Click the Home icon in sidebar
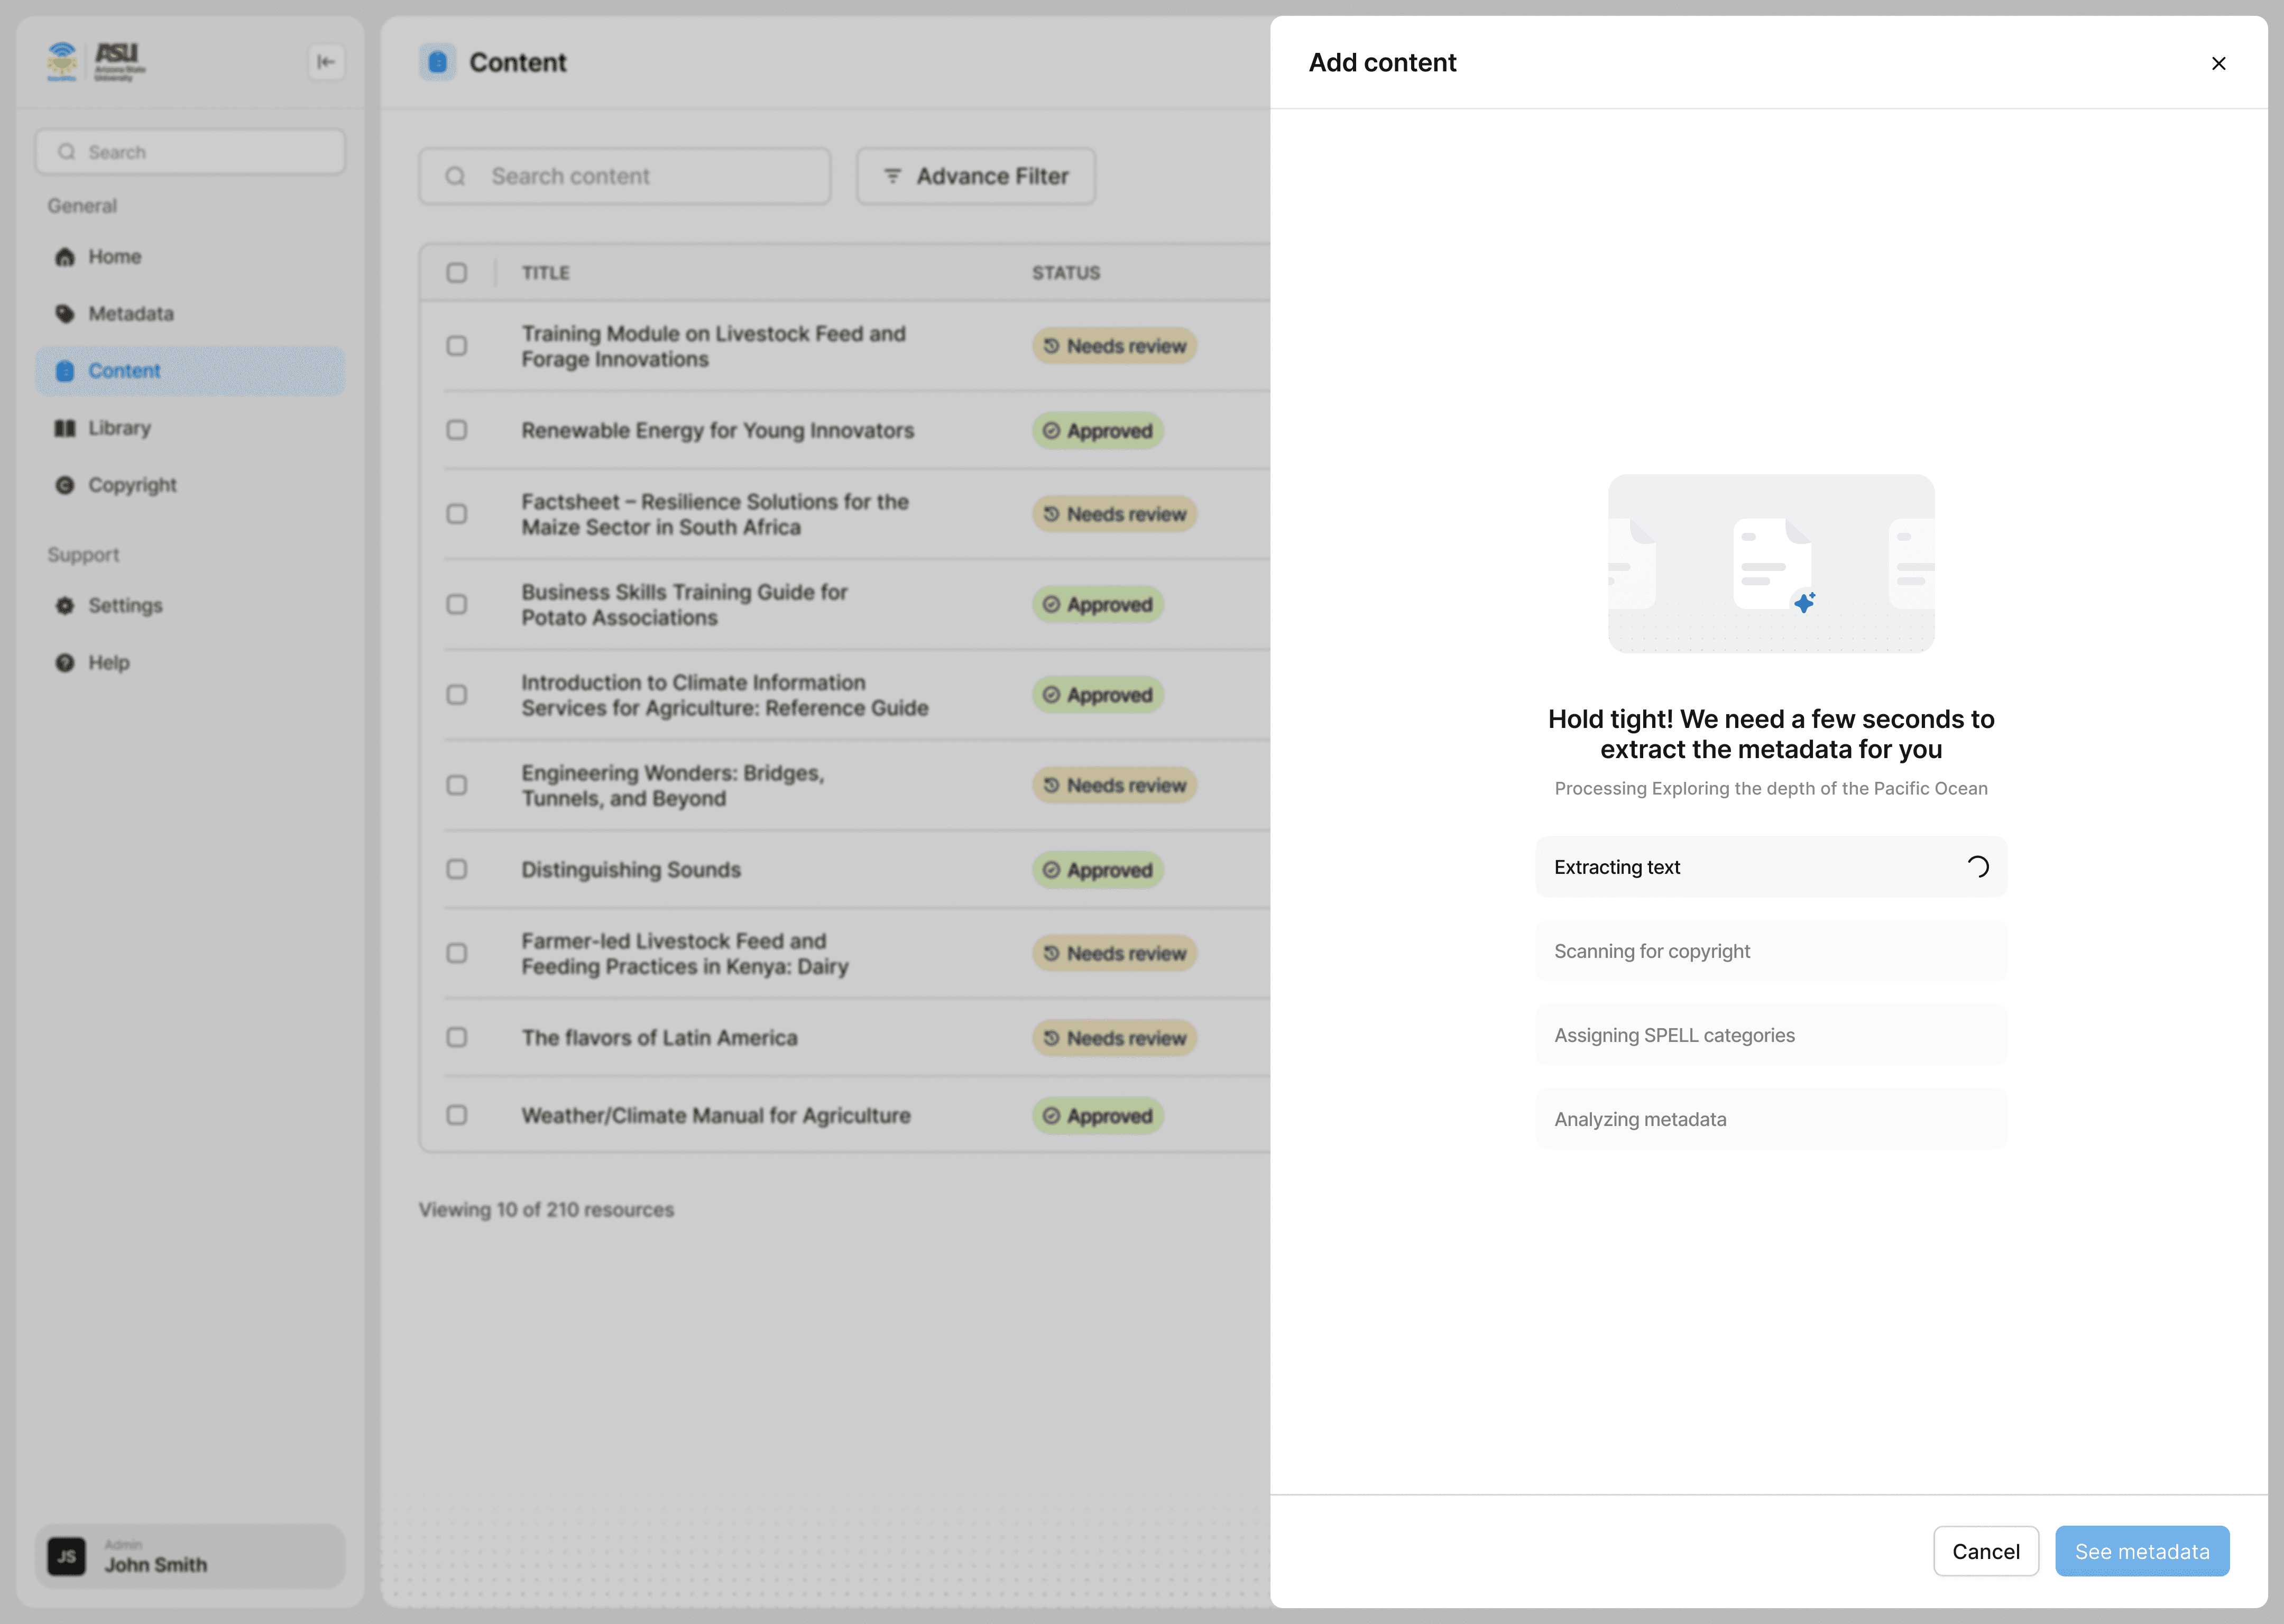 (x=65, y=257)
